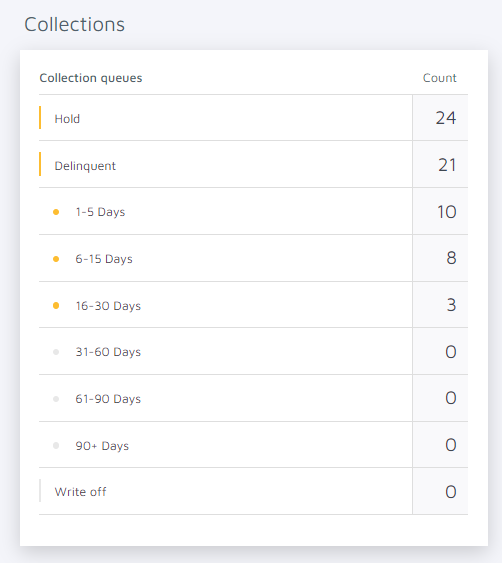Click the orange dot beside 16-30 Days
The image size is (502, 563).
point(56,306)
